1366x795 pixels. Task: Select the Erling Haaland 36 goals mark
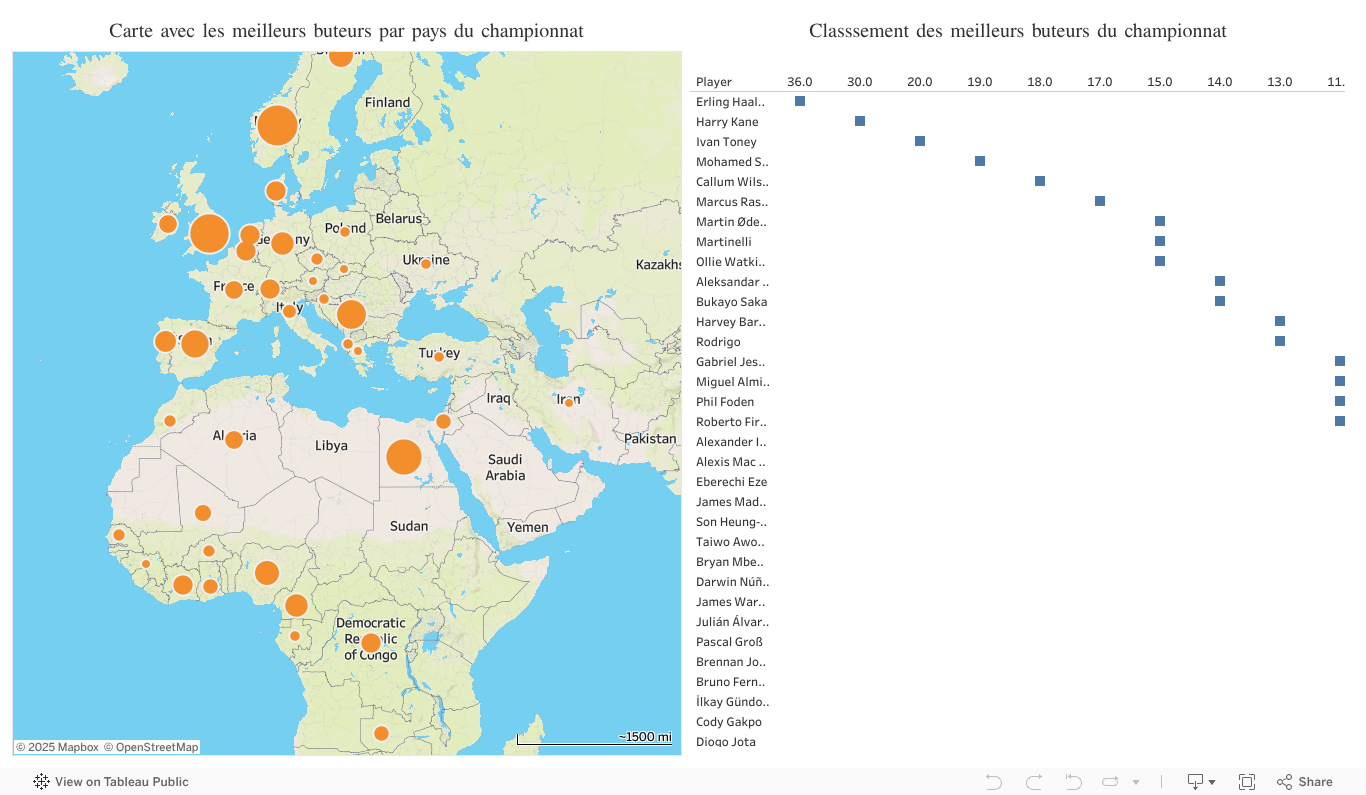[x=800, y=101]
